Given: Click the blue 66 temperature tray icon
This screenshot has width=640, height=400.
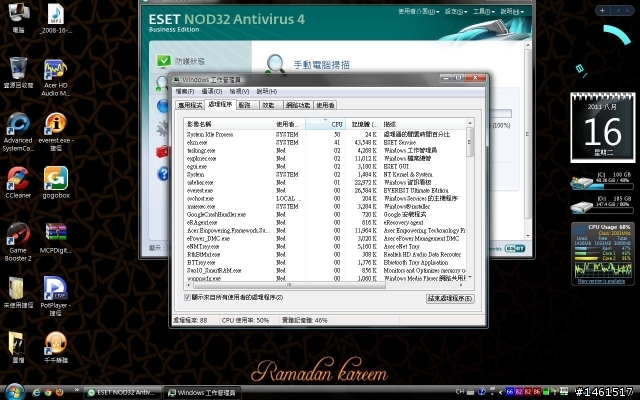Looking at the screenshot, I should pyautogui.click(x=510, y=392).
